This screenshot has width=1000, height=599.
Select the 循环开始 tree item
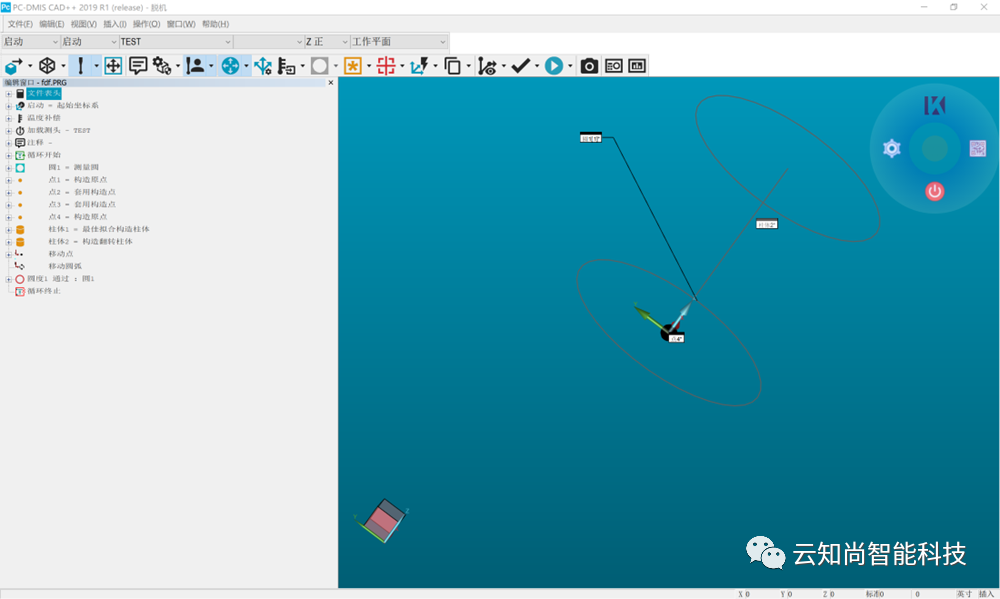pos(44,155)
